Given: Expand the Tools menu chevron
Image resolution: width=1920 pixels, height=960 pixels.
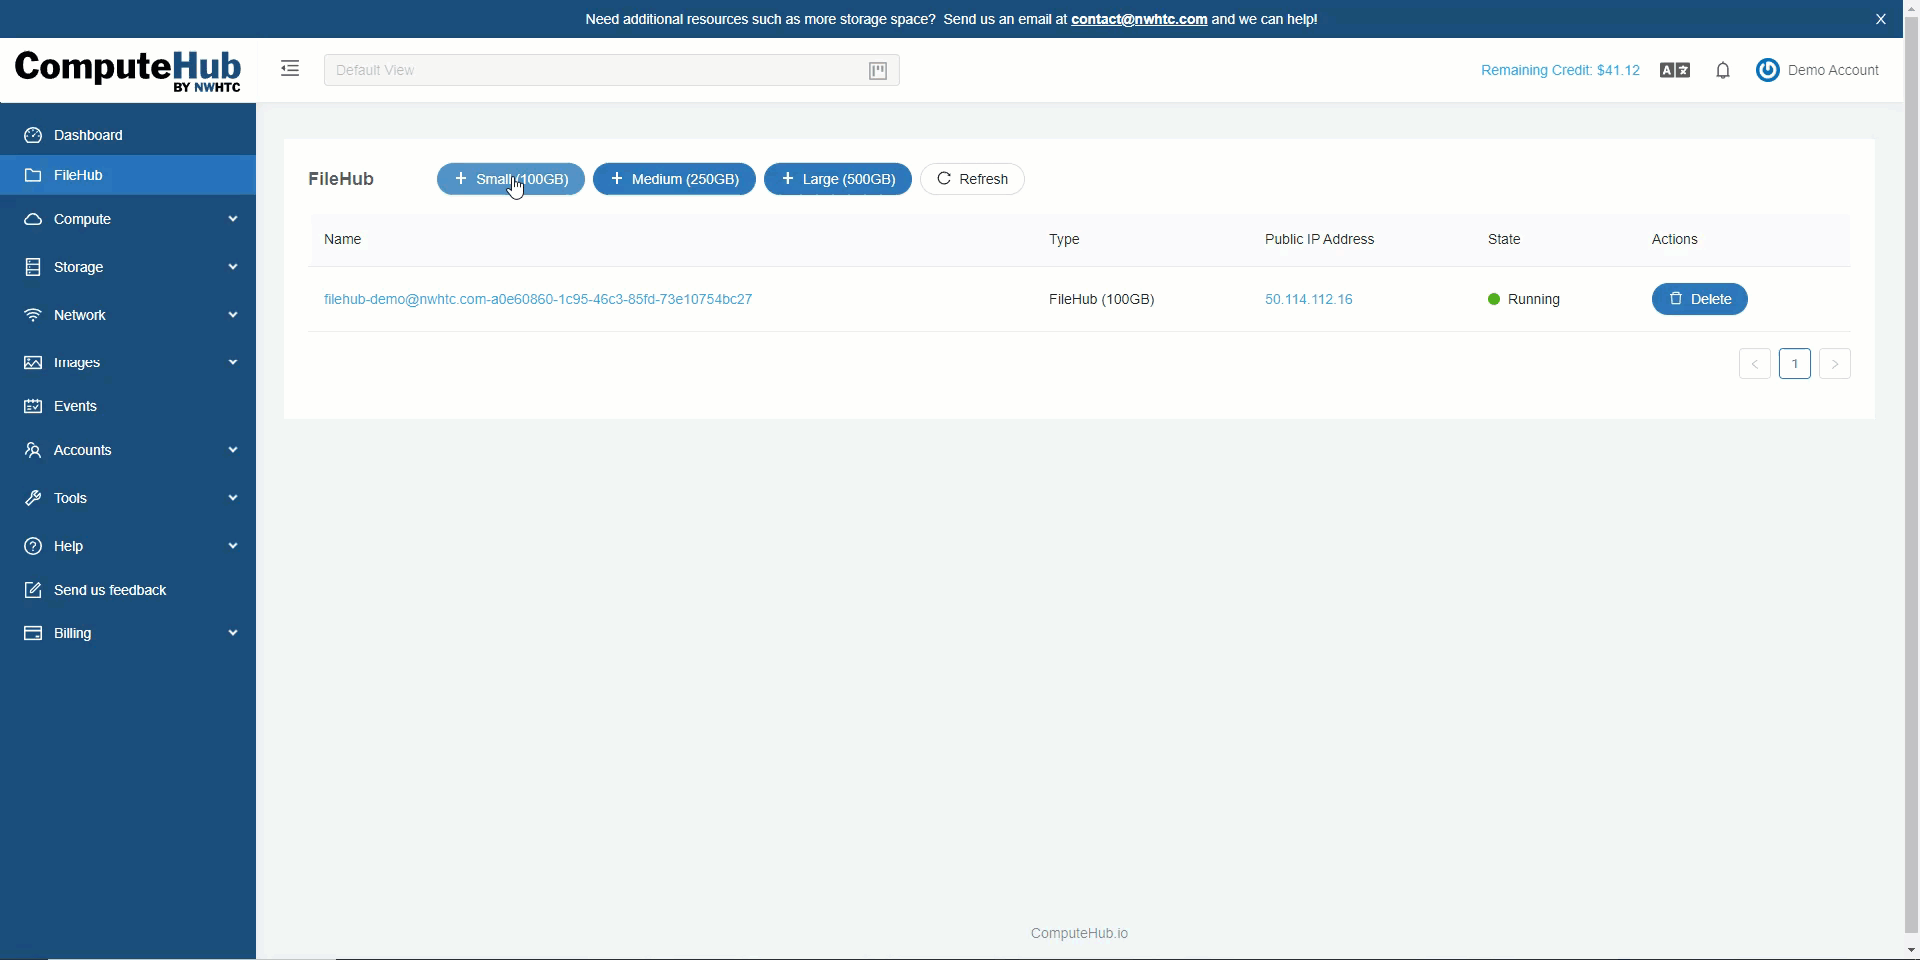Looking at the screenshot, I should [x=233, y=498].
